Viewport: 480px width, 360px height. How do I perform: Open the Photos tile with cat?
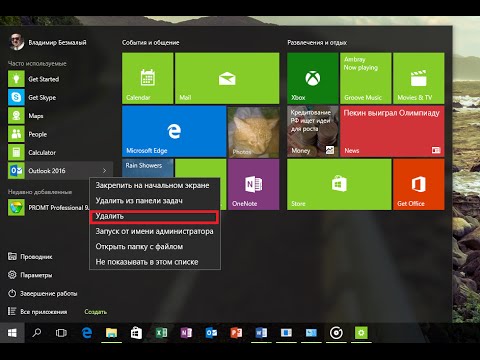coord(253,131)
